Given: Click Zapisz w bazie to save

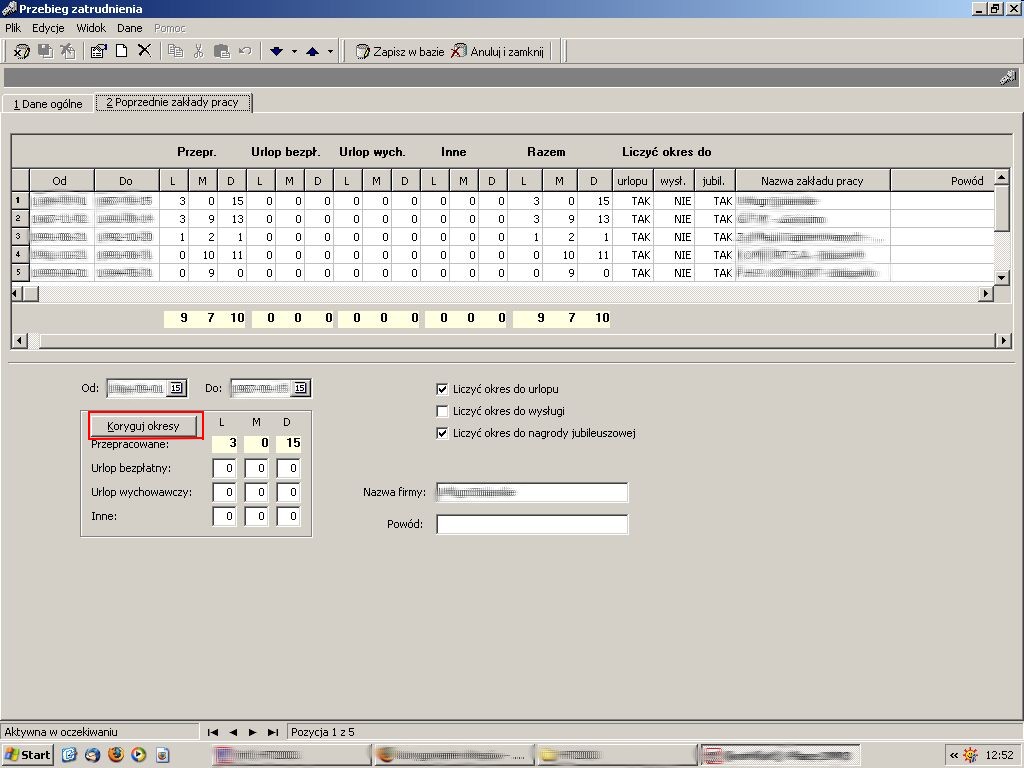Looking at the screenshot, I should pyautogui.click(x=400, y=51).
